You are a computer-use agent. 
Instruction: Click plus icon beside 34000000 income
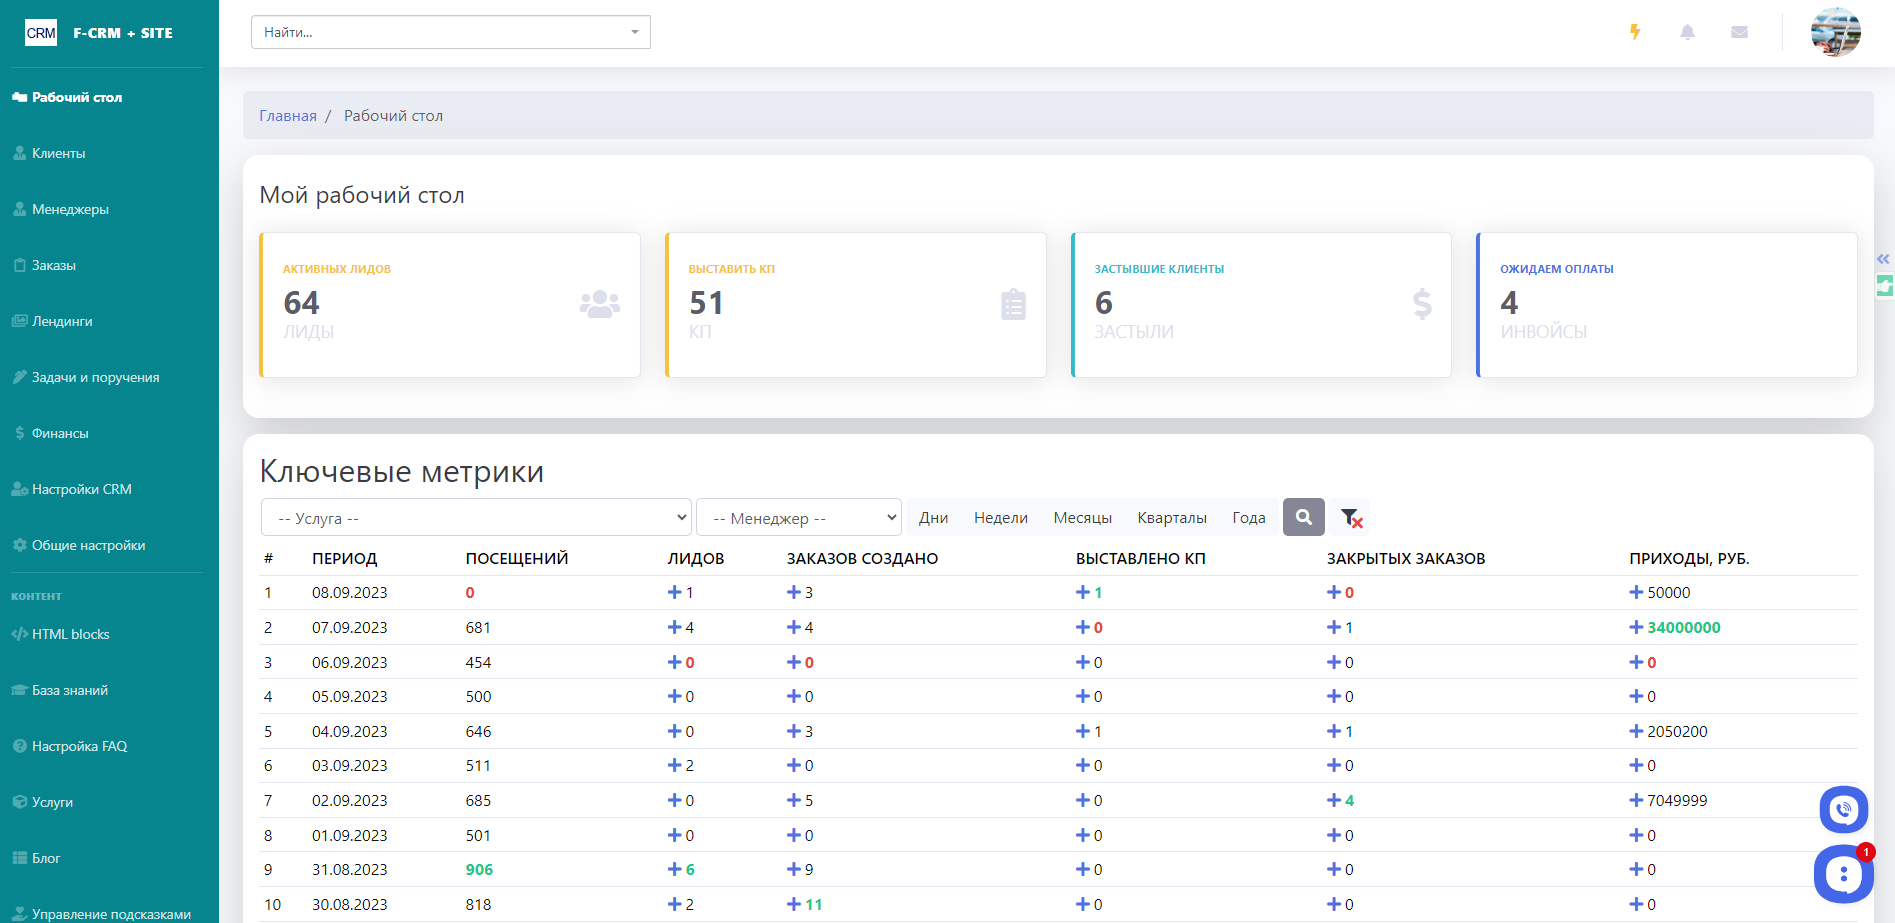click(x=1636, y=627)
